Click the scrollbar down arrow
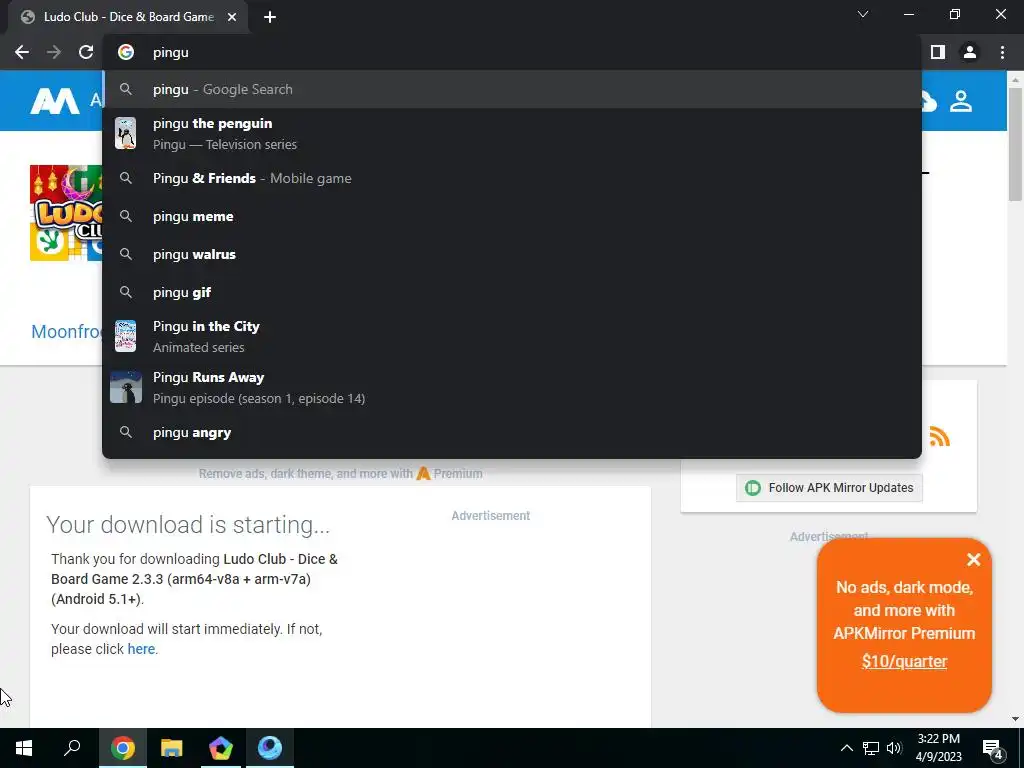This screenshot has height=768, width=1024. (1015, 719)
